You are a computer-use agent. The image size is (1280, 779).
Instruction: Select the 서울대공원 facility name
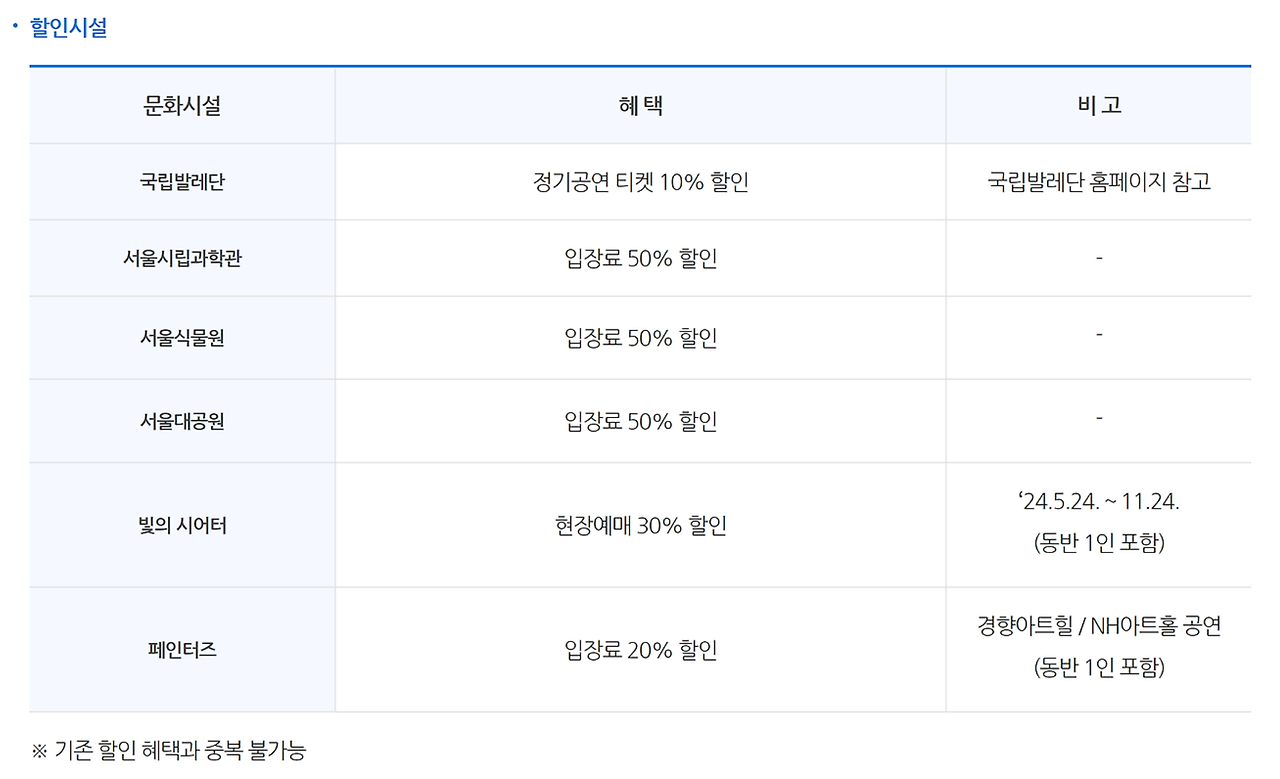(x=182, y=421)
